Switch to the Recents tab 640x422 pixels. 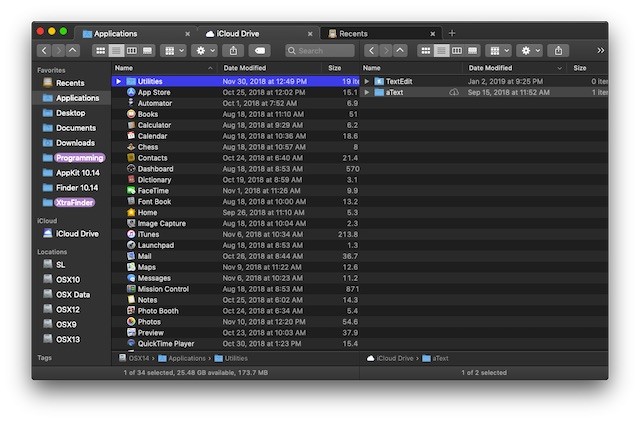click(380, 33)
